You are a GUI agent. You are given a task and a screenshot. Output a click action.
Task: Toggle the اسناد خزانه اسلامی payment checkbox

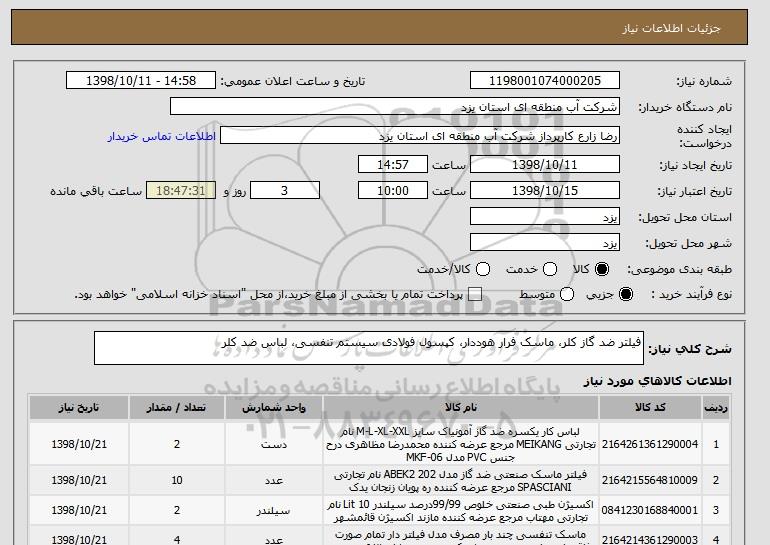[475, 294]
